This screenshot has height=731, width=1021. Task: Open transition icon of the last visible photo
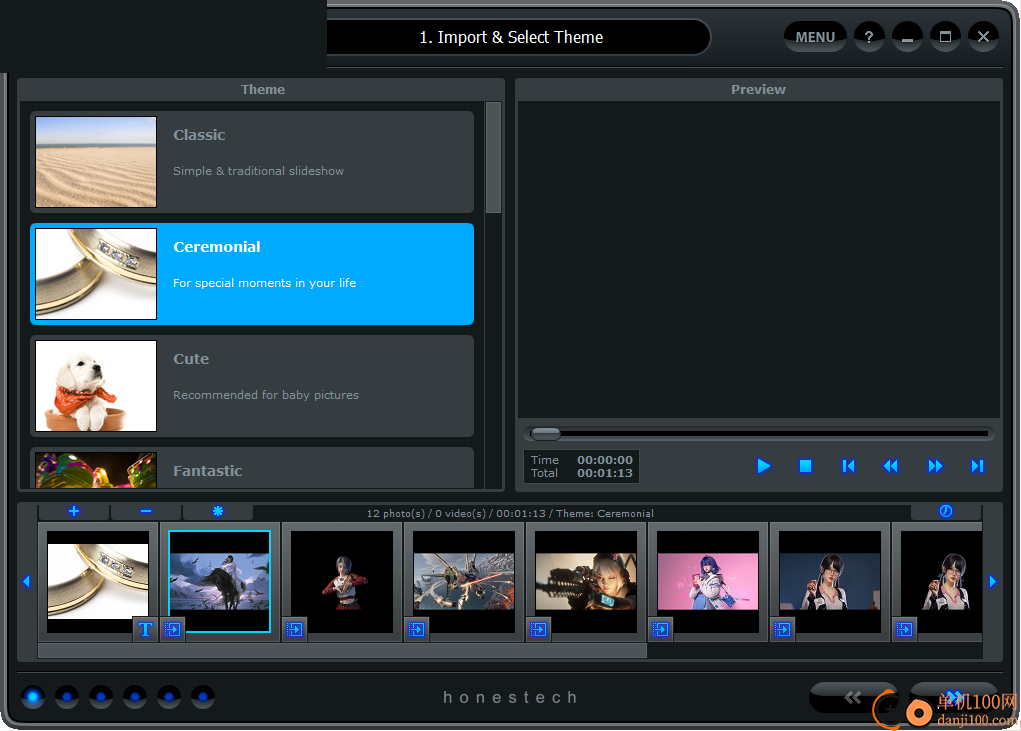pyautogui.click(x=904, y=629)
